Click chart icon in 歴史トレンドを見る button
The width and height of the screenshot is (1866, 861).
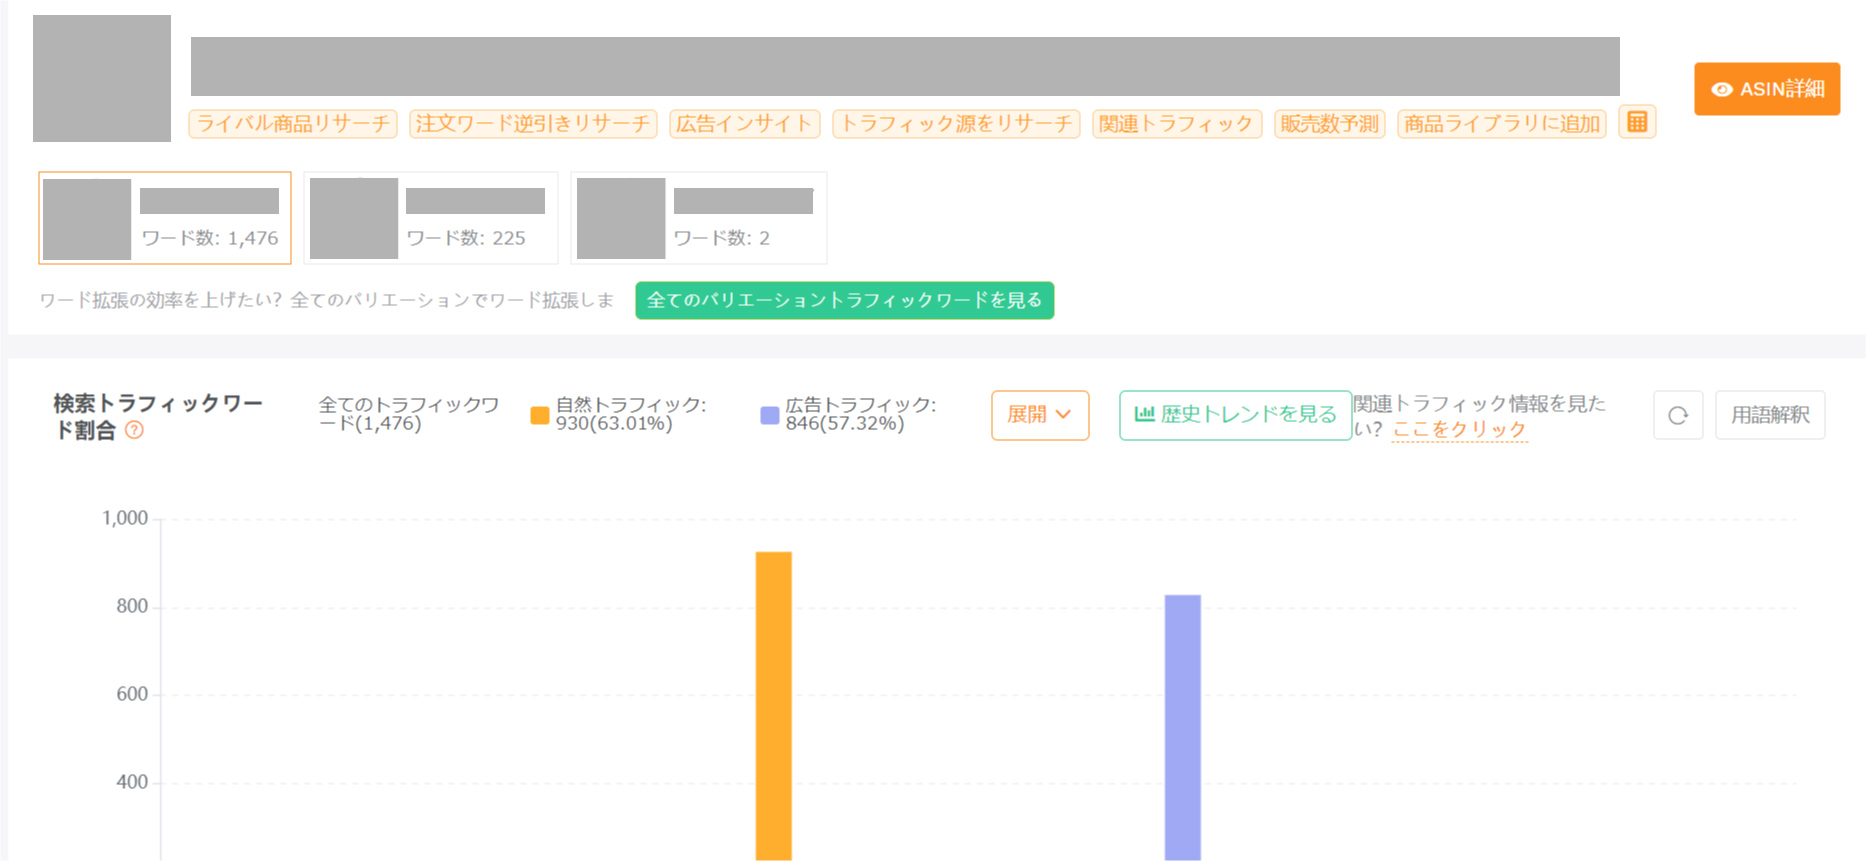1144,414
